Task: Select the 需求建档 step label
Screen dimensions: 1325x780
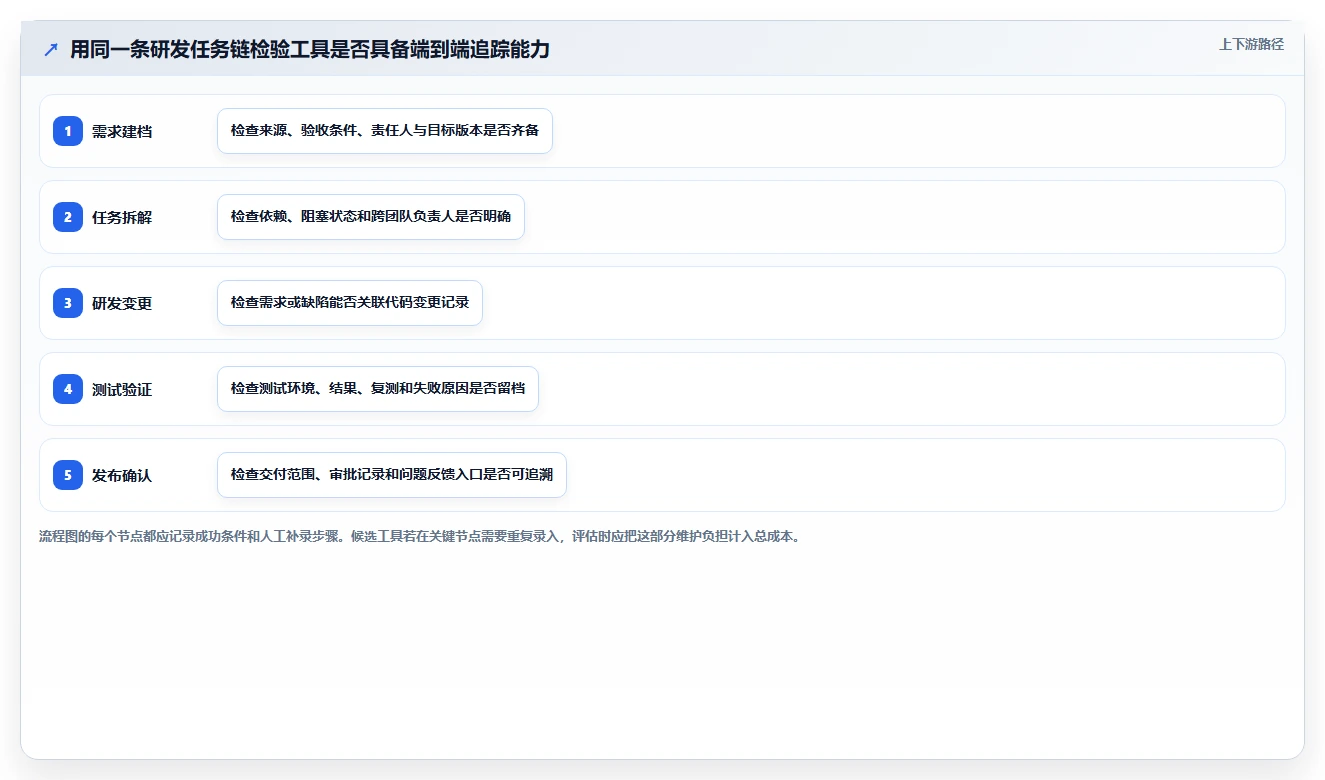Action: pos(122,131)
